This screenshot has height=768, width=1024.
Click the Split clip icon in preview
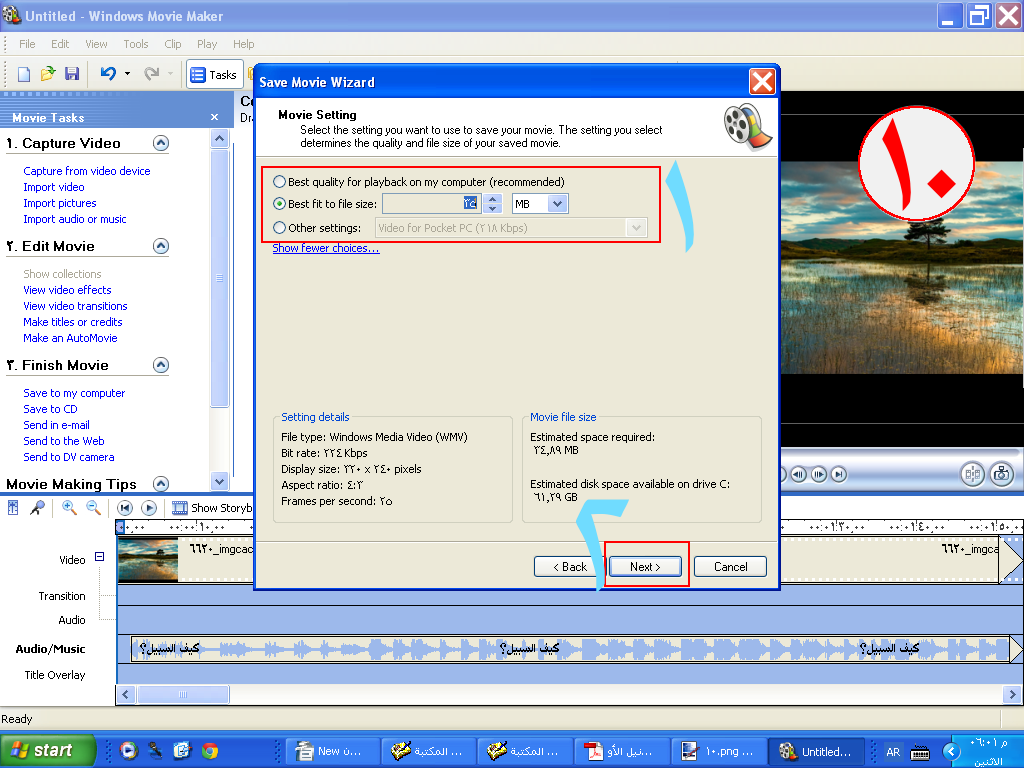(x=972, y=474)
